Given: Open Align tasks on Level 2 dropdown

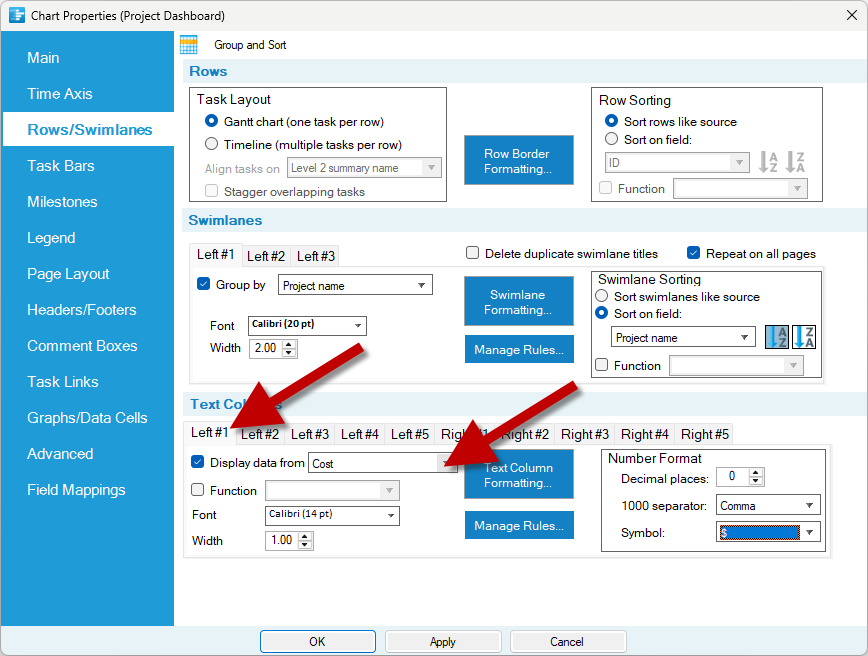Looking at the screenshot, I should (364, 168).
